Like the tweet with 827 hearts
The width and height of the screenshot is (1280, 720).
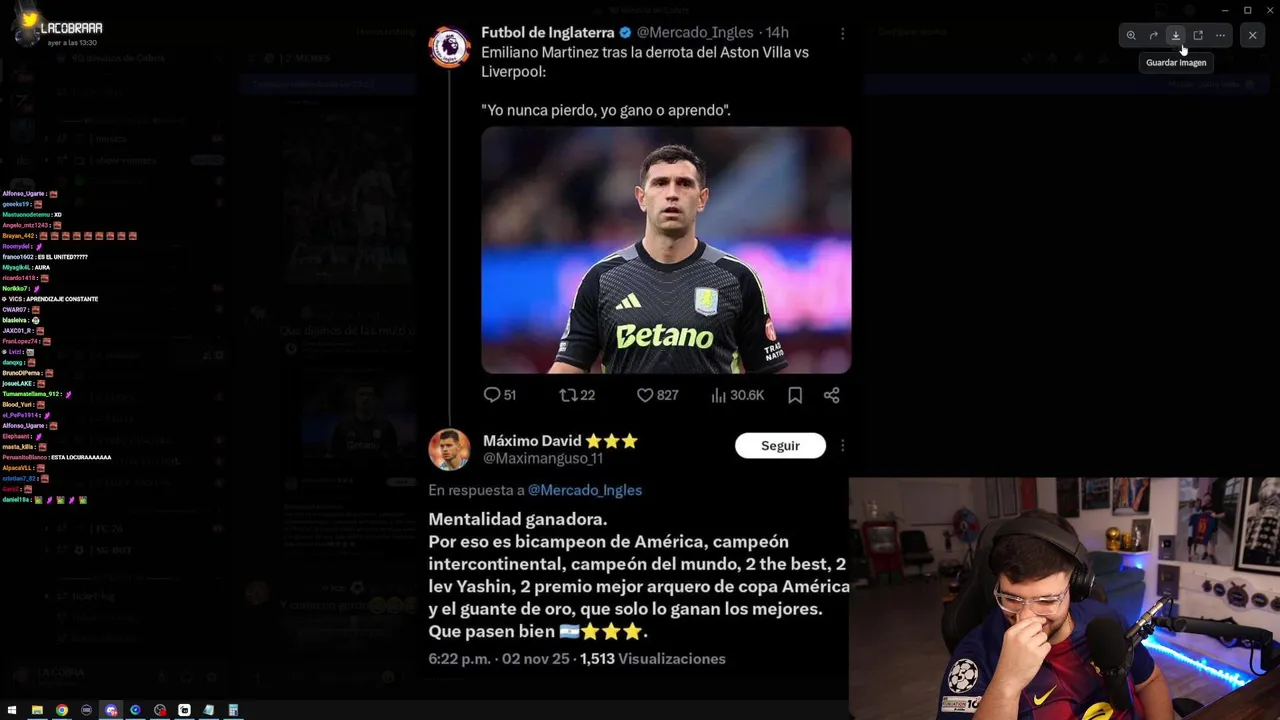[645, 395]
